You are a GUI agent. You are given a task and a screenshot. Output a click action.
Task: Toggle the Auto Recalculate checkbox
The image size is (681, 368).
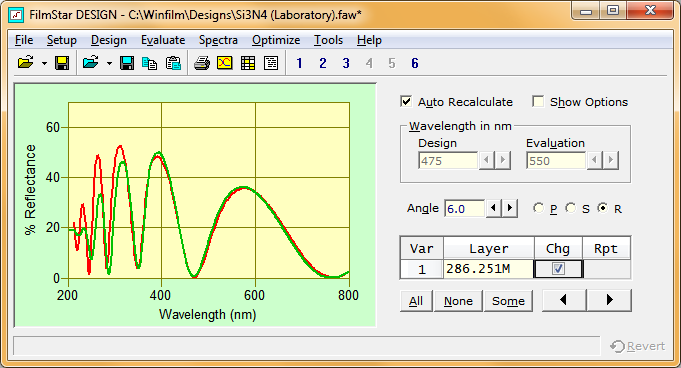406,102
